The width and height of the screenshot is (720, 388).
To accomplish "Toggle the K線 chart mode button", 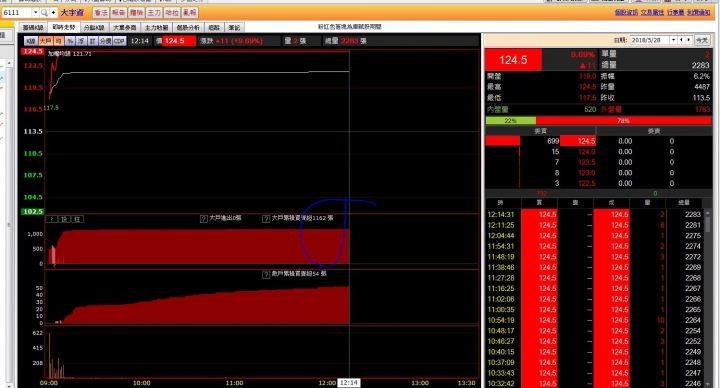I will 31,41.
